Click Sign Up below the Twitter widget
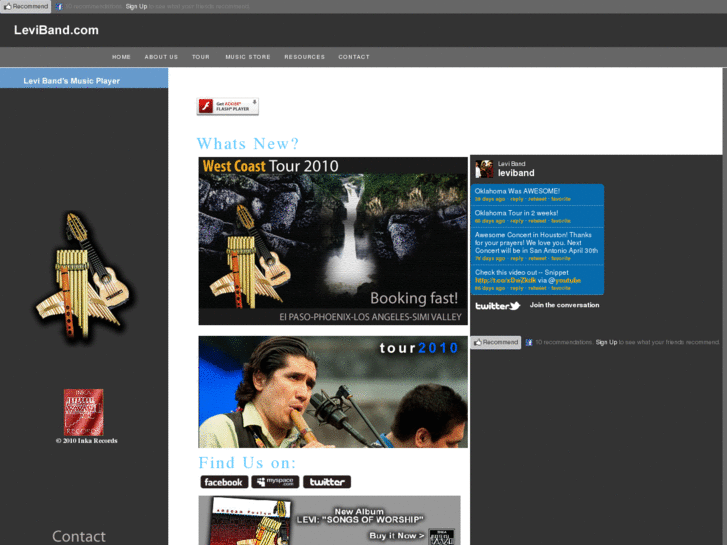 pos(606,342)
